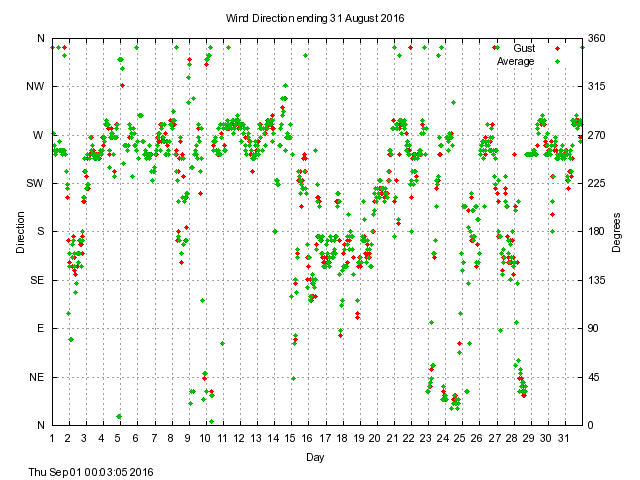Click the red Gust legend marker
This screenshot has height=480, width=640.
click(557, 49)
